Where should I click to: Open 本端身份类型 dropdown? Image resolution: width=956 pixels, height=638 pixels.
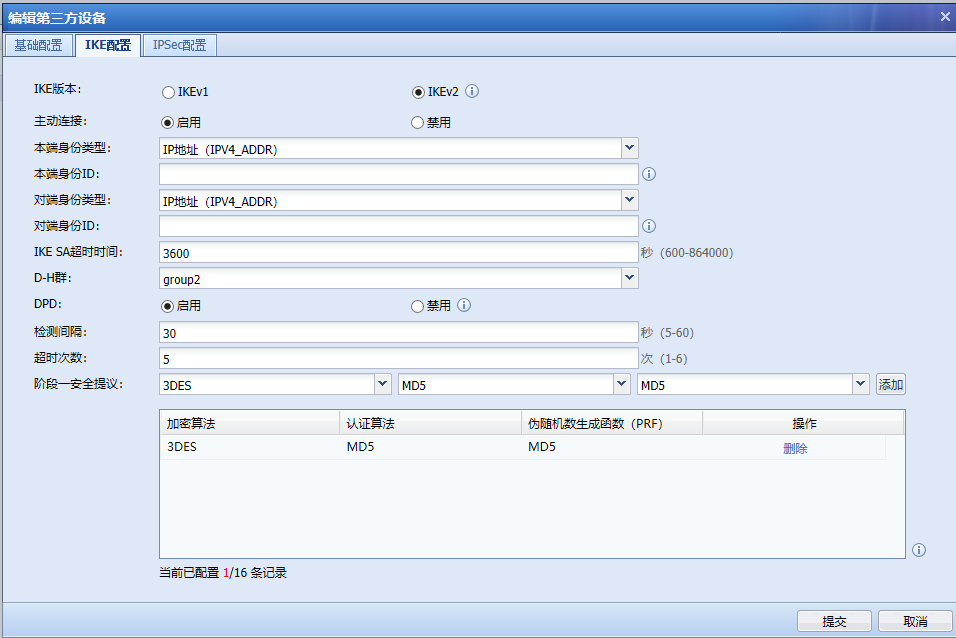(630, 148)
